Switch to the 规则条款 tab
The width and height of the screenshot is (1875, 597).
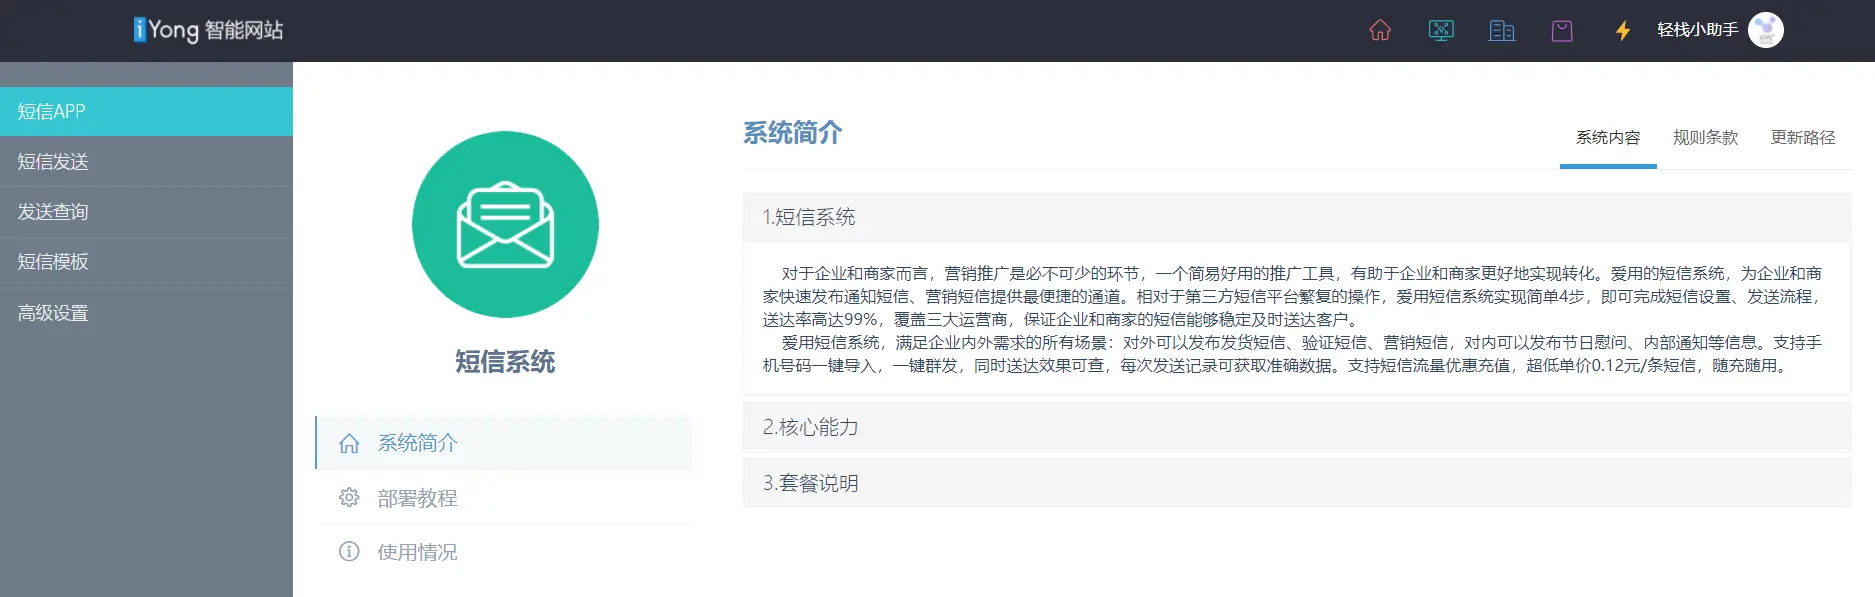click(1705, 138)
